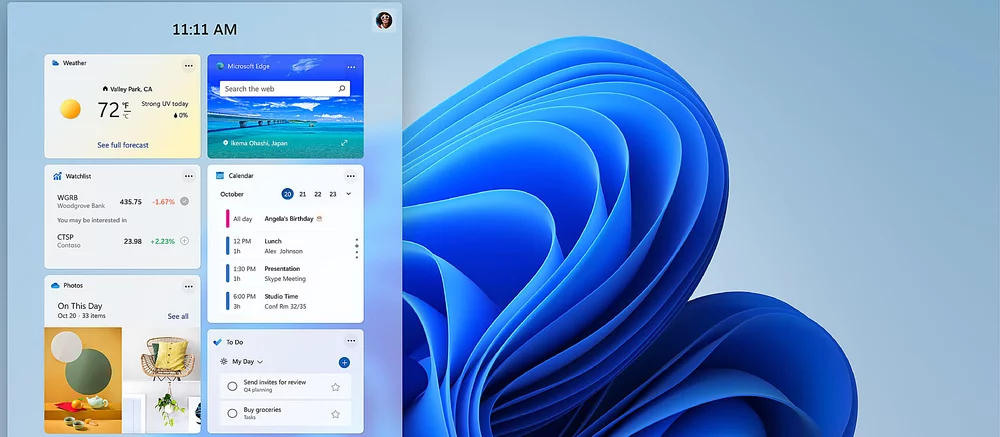The width and height of the screenshot is (1000, 437).
Task: Select date 21 in Calendar
Action: (303, 194)
